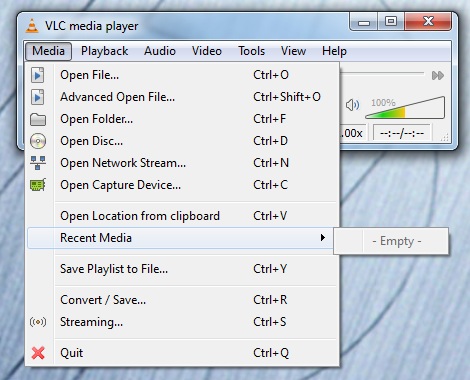Click the Open Folder icon
Image resolution: width=470 pixels, height=380 pixels.
tap(38, 119)
